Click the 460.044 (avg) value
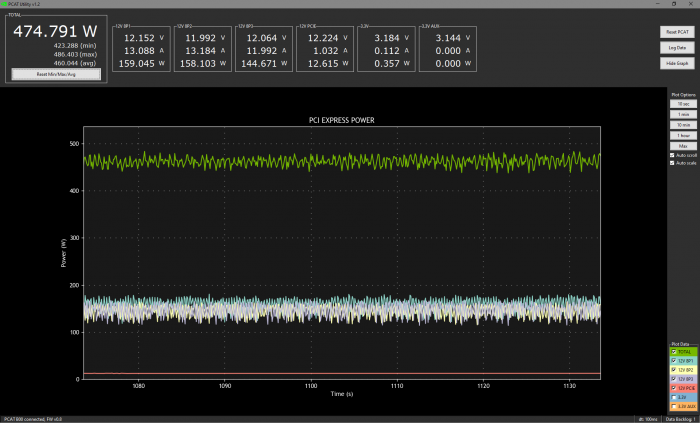This screenshot has height=423, width=700. pyautogui.click(x=75, y=63)
